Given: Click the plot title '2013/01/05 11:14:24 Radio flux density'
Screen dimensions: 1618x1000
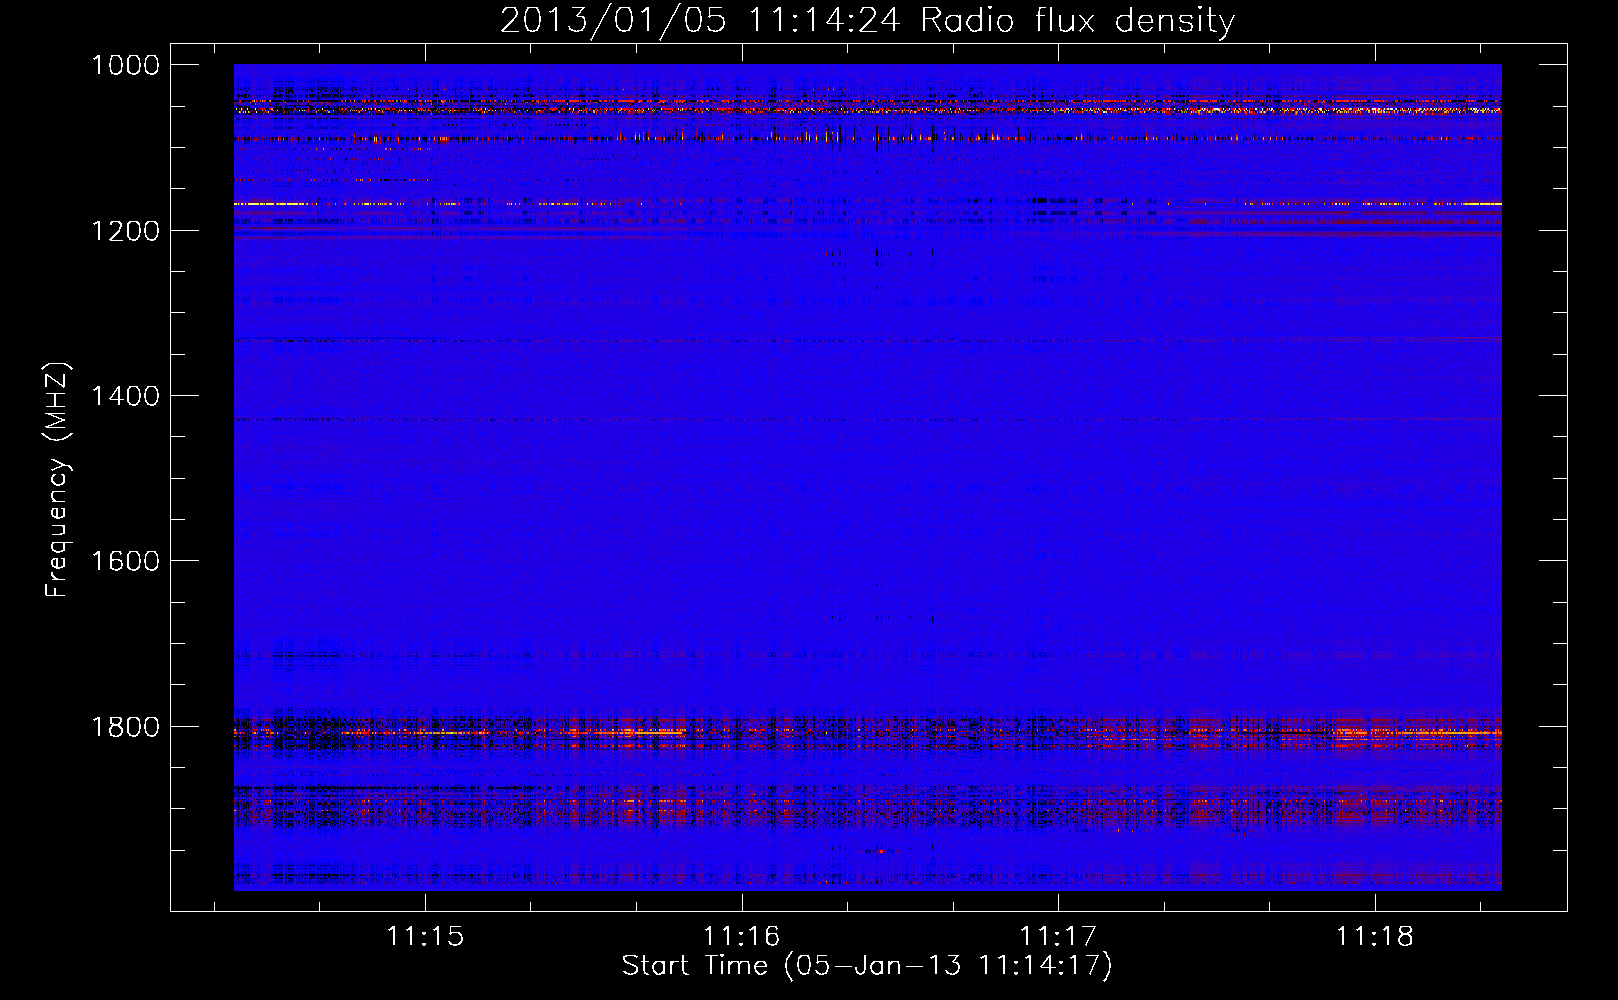Looking at the screenshot, I should 867,21.
